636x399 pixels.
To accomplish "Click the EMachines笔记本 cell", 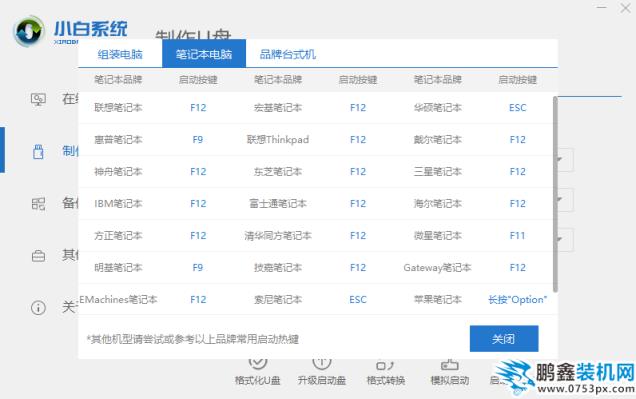I will click(x=118, y=300).
